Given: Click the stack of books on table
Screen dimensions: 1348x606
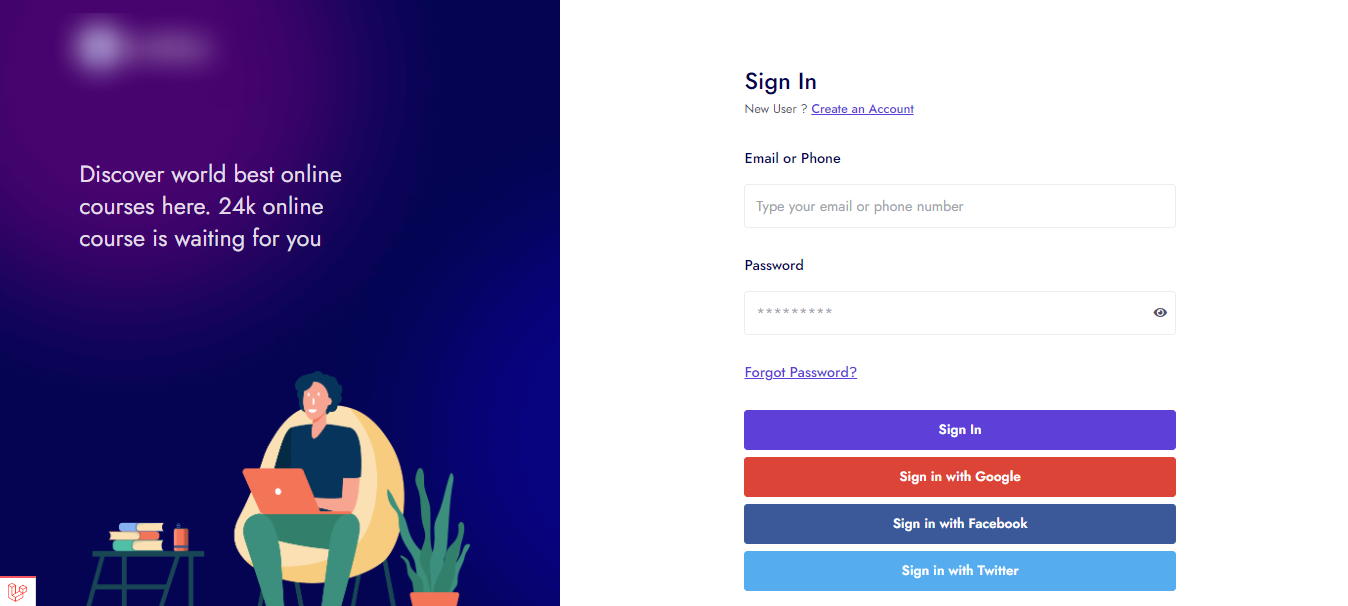Looking at the screenshot, I should click(136, 536).
